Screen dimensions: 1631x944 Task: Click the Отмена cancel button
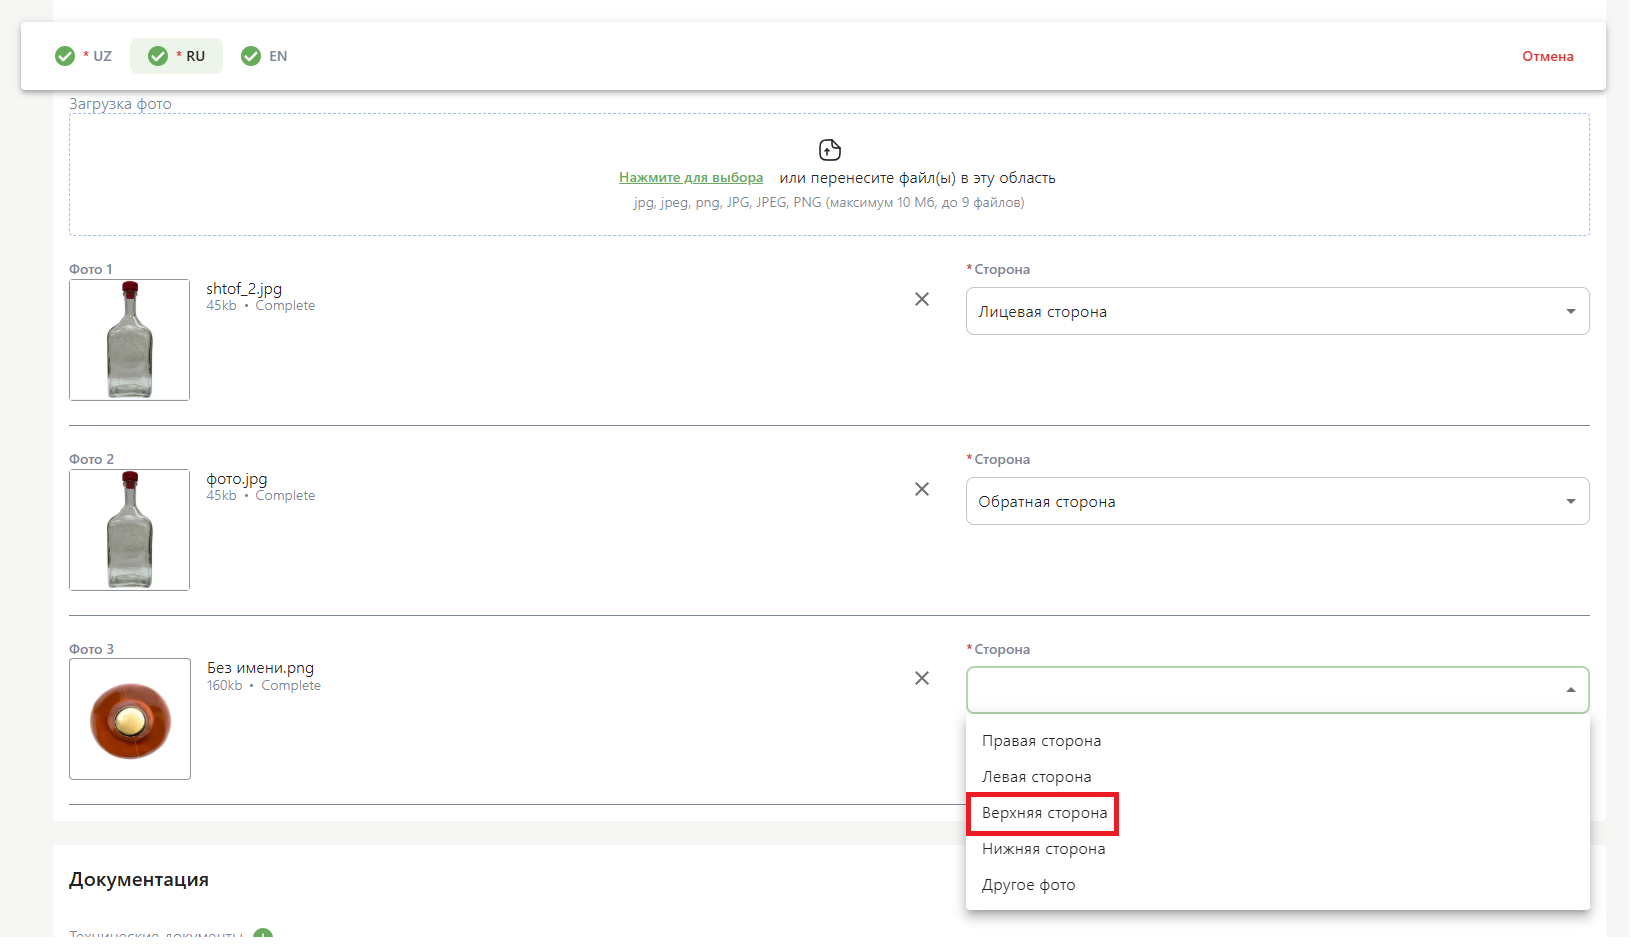point(1547,56)
